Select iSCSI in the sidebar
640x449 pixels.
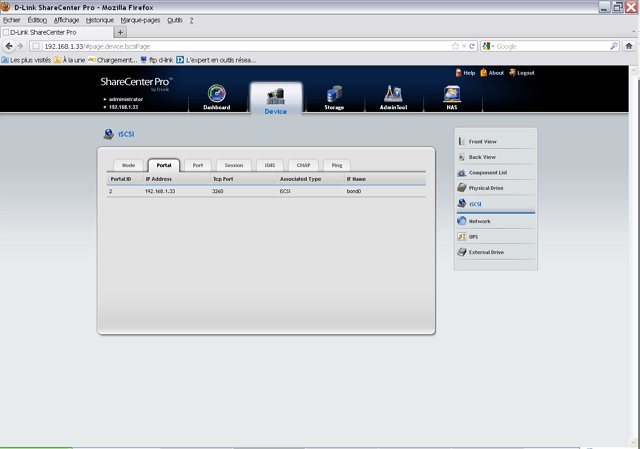pyautogui.click(x=496, y=204)
